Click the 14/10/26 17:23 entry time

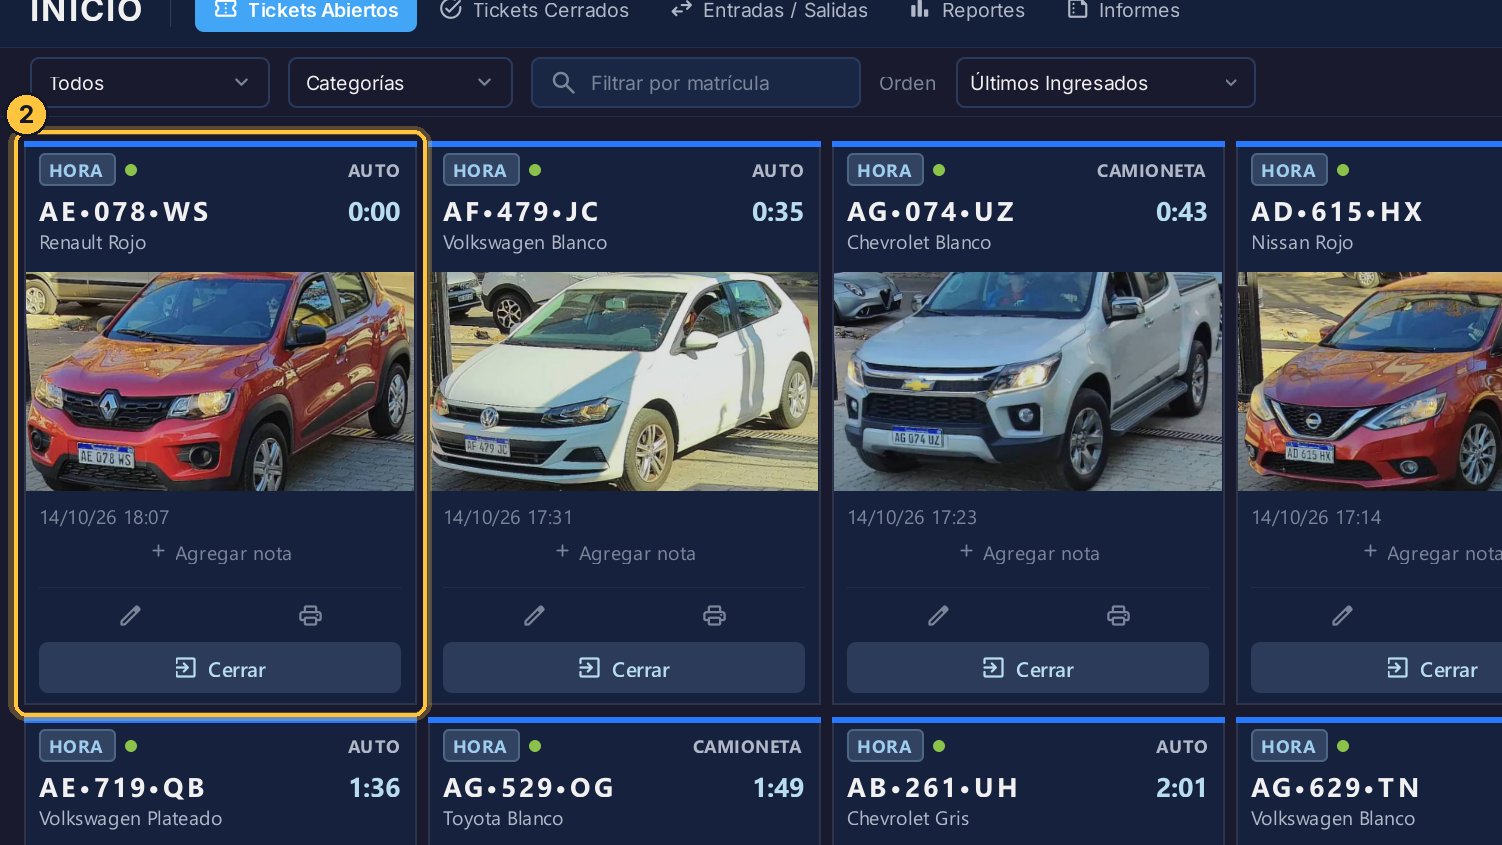912,517
